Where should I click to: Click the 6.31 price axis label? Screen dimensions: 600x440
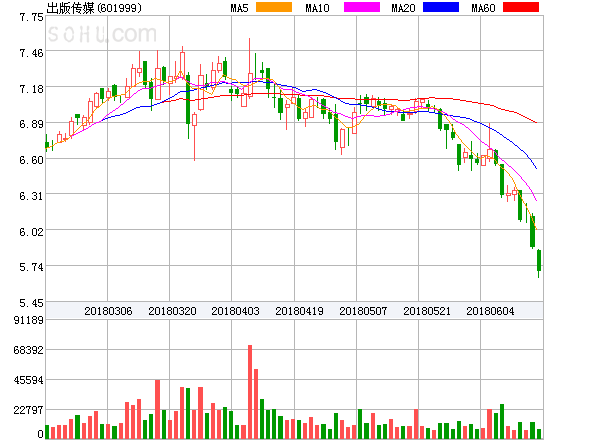pyautogui.click(x=31, y=196)
